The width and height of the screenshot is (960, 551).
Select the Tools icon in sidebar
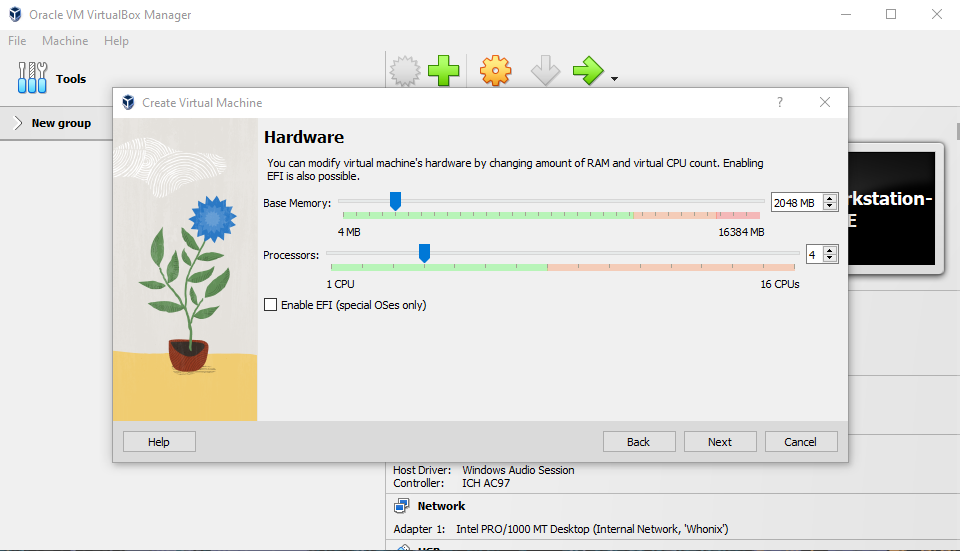(x=32, y=78)
